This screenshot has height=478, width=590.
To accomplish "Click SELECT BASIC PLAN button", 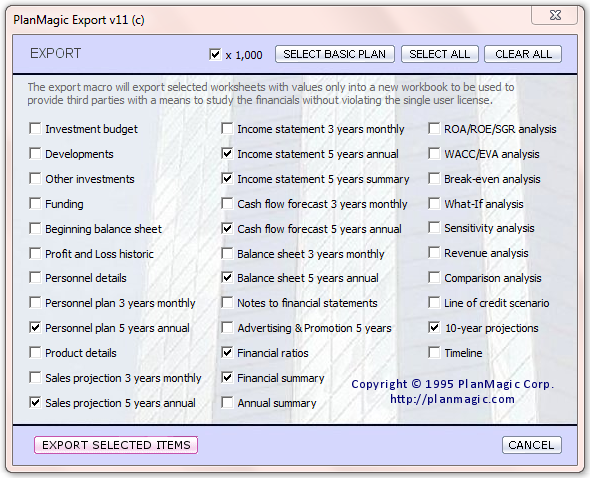I will point(335,54).
